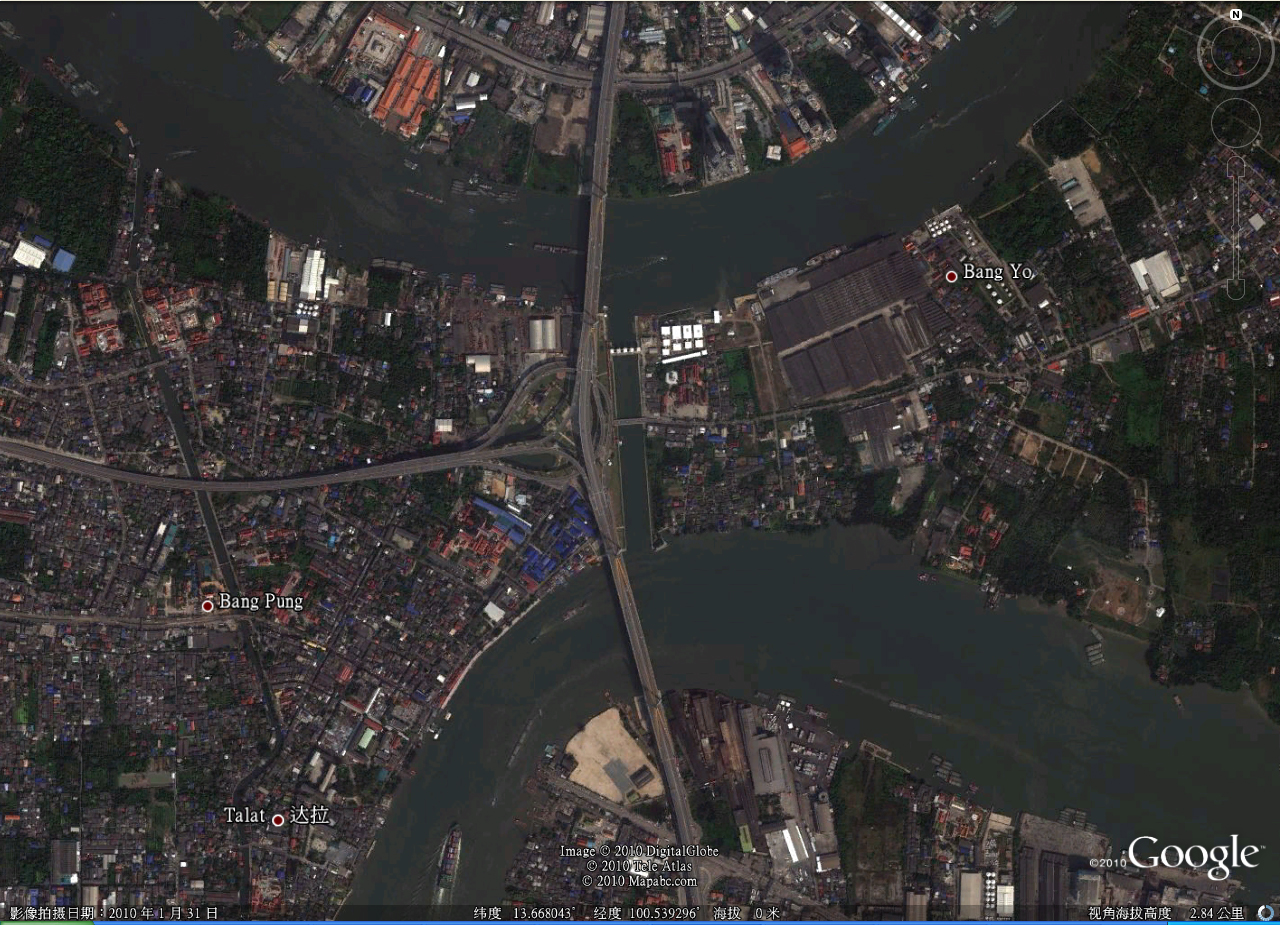1280x925 pixels.
Task: Click zoom-in end of the zoom slider
Action: click(1236, 166)
